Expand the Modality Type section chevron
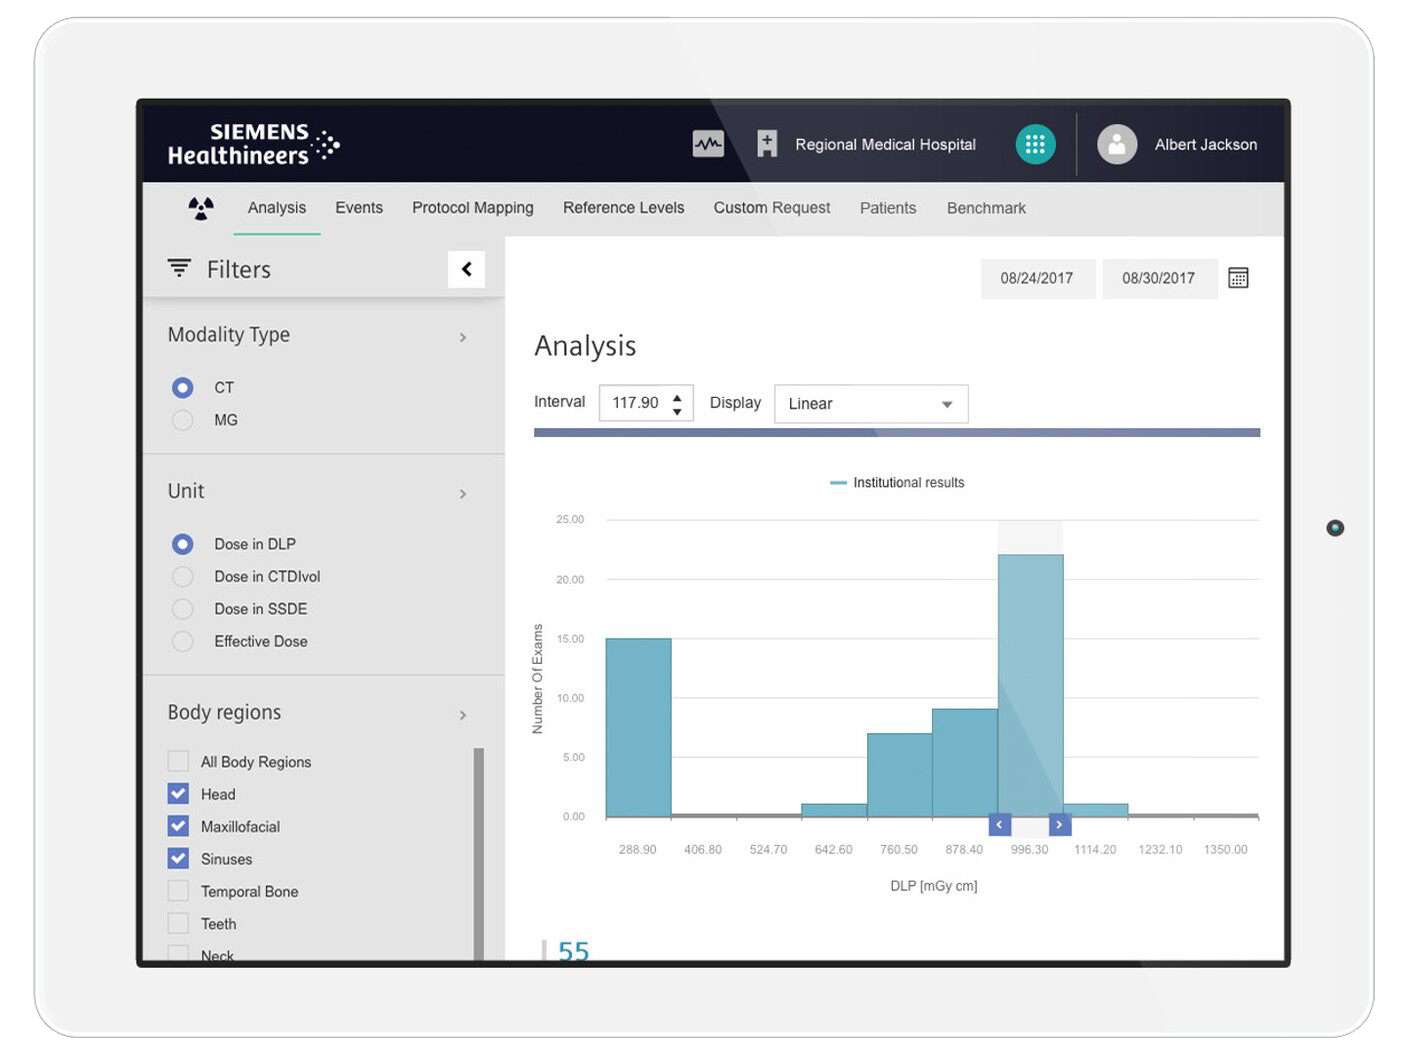The height and width of the screenshot is (1056, 1408). 462,338
